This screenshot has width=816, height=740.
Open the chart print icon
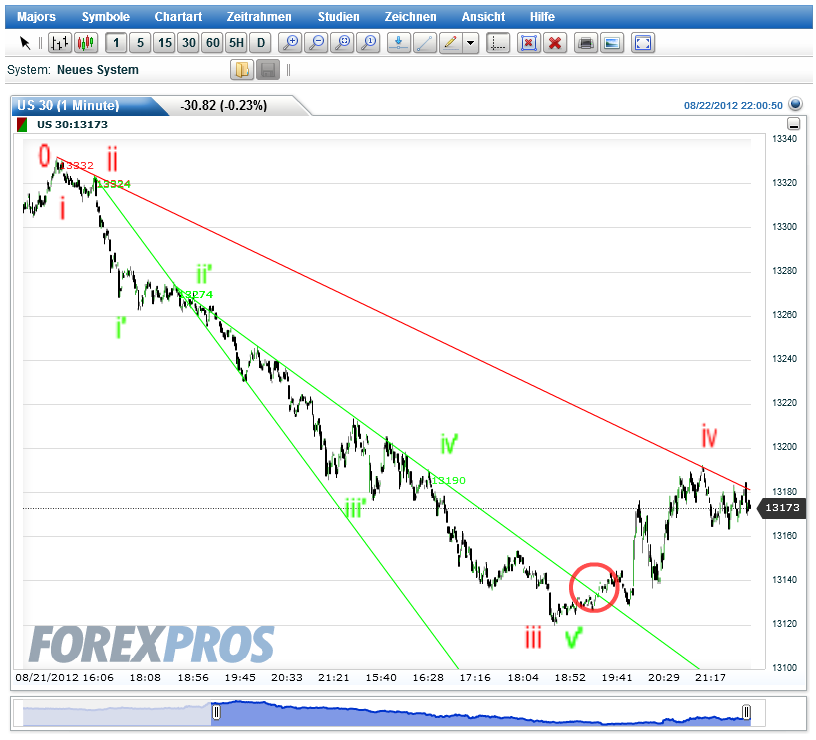[x=585, y=43]
